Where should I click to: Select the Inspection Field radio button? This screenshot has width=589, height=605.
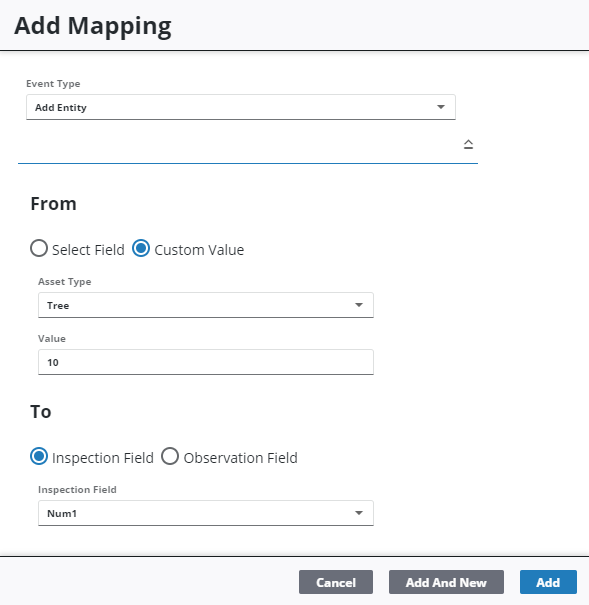pyautogui.click(x=39, y=456)
